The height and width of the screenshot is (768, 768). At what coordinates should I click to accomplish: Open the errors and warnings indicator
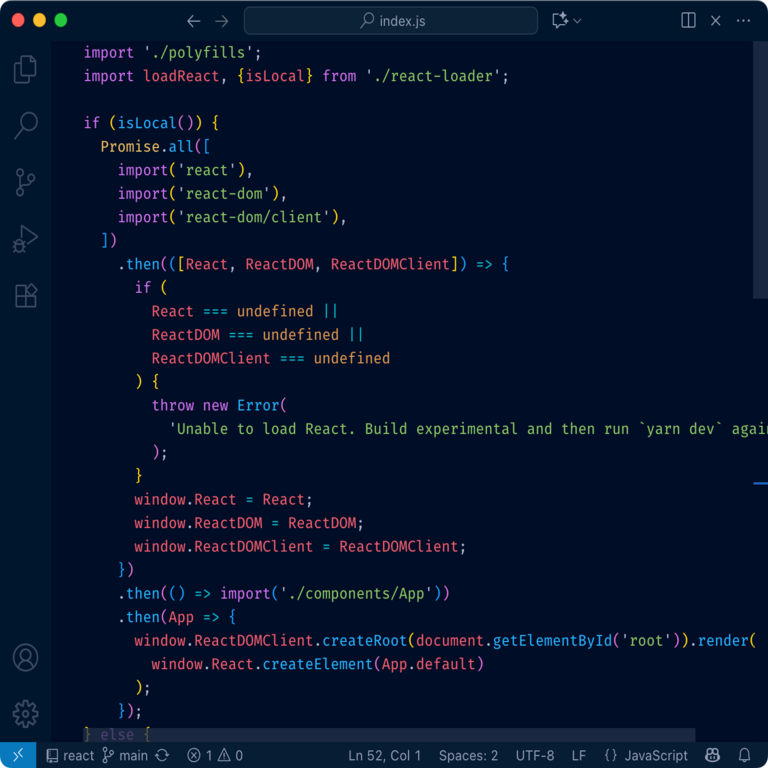point(214,756)
